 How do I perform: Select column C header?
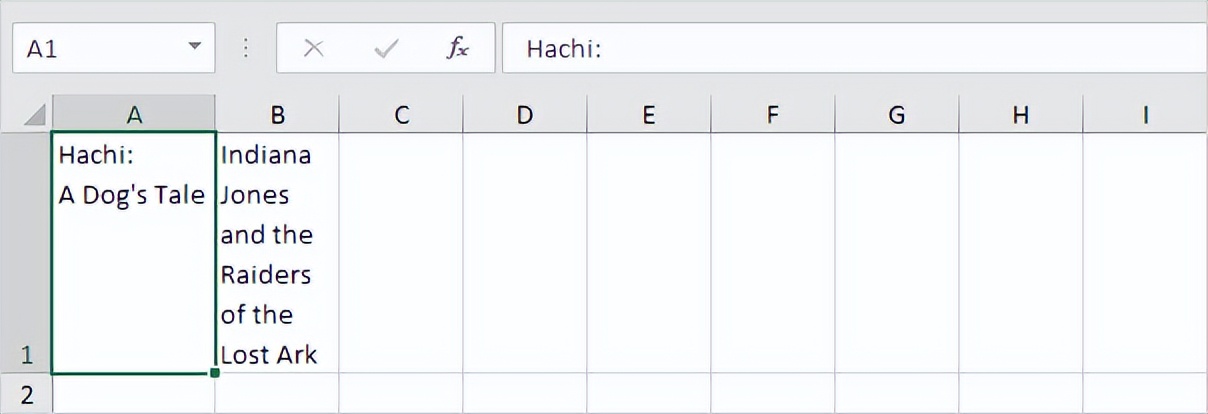[x=401, y=115]
